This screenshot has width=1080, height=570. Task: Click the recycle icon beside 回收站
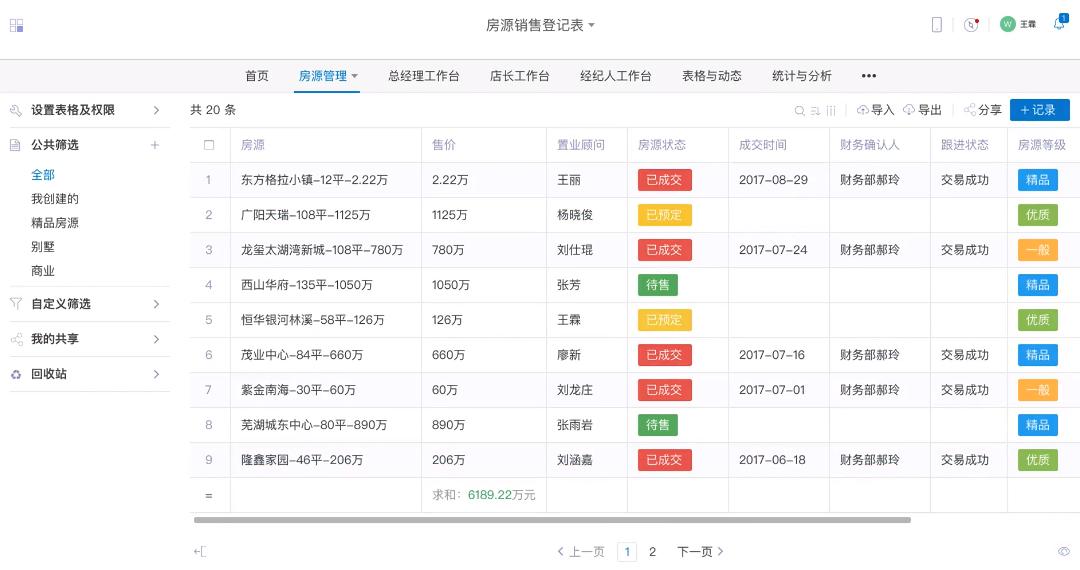point(16,374)
